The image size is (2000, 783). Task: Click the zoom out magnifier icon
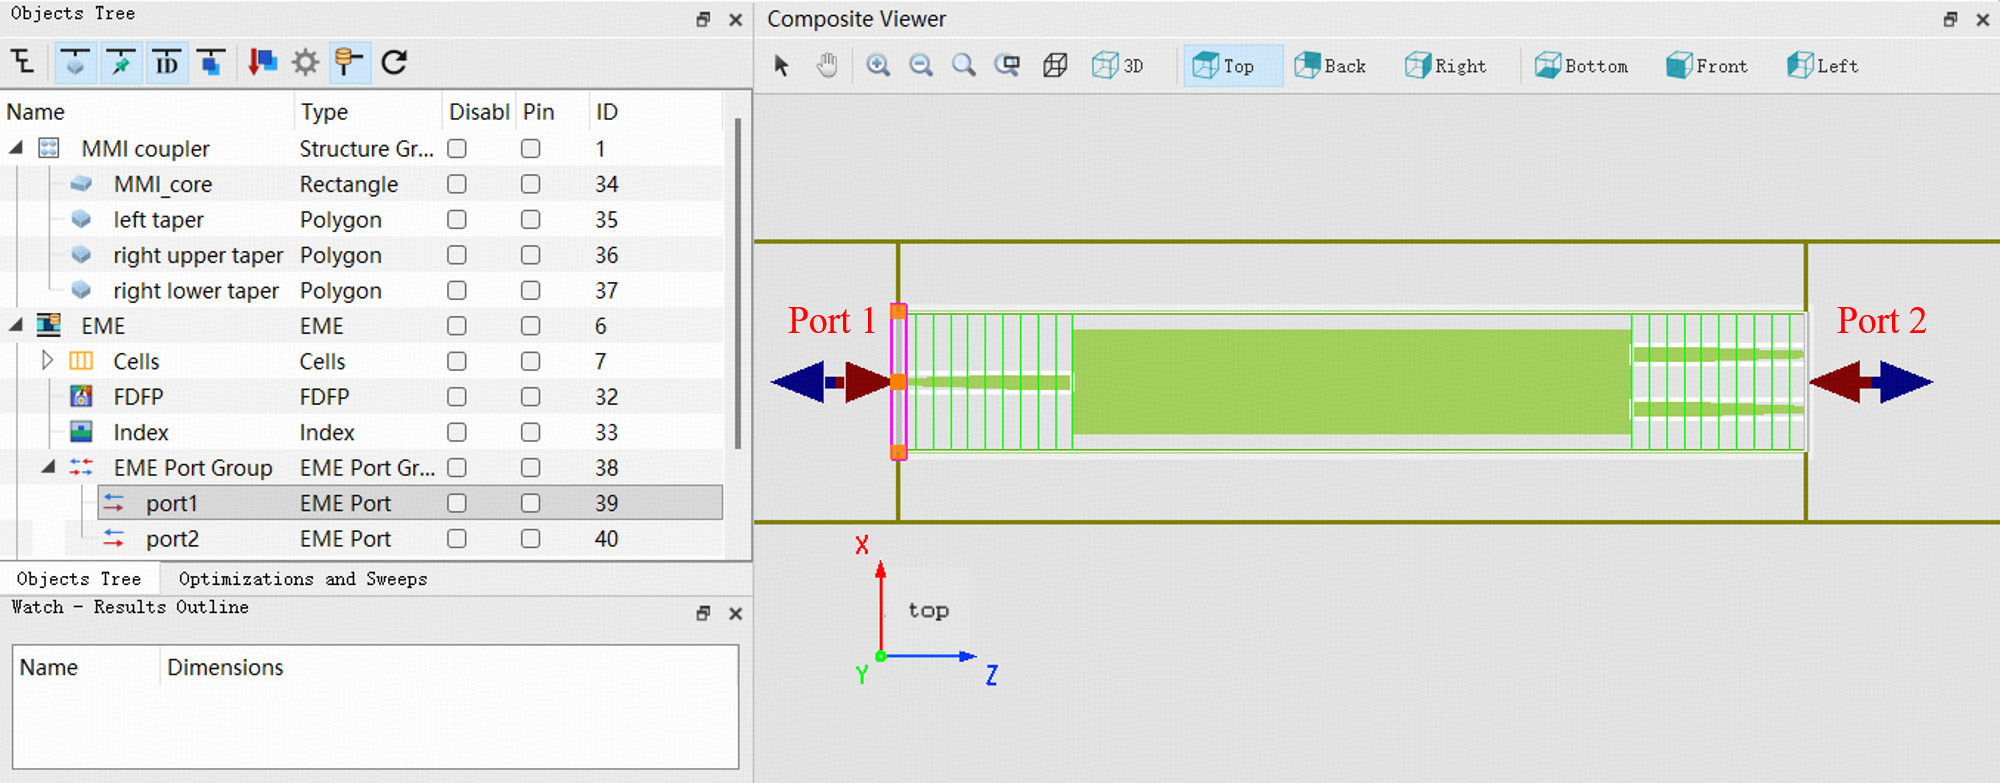point(921,66)
